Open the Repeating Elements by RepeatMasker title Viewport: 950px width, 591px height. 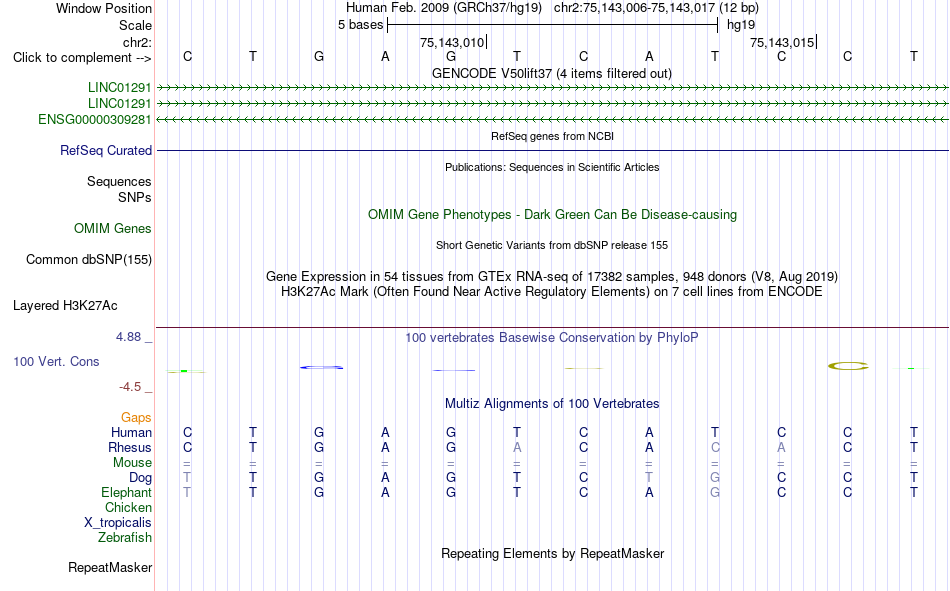point(553,553)
